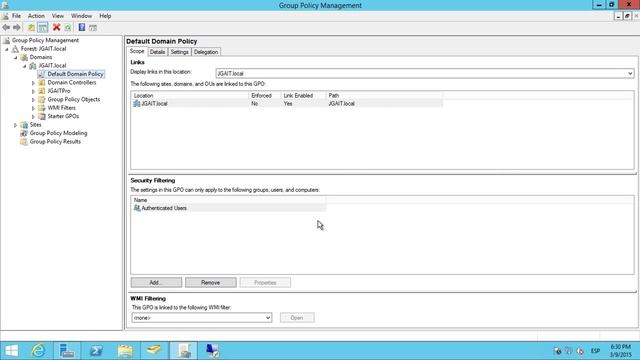Select Starter GPOs in tree
This screenshot has height=360, width=640.
tap(63, 116)
